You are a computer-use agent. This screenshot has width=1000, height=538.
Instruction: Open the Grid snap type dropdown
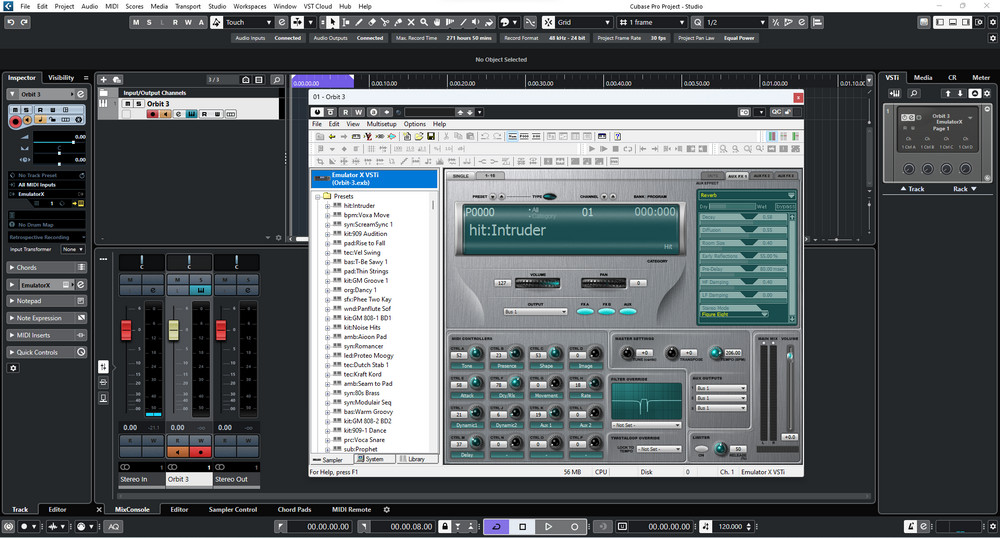(584, 22)
